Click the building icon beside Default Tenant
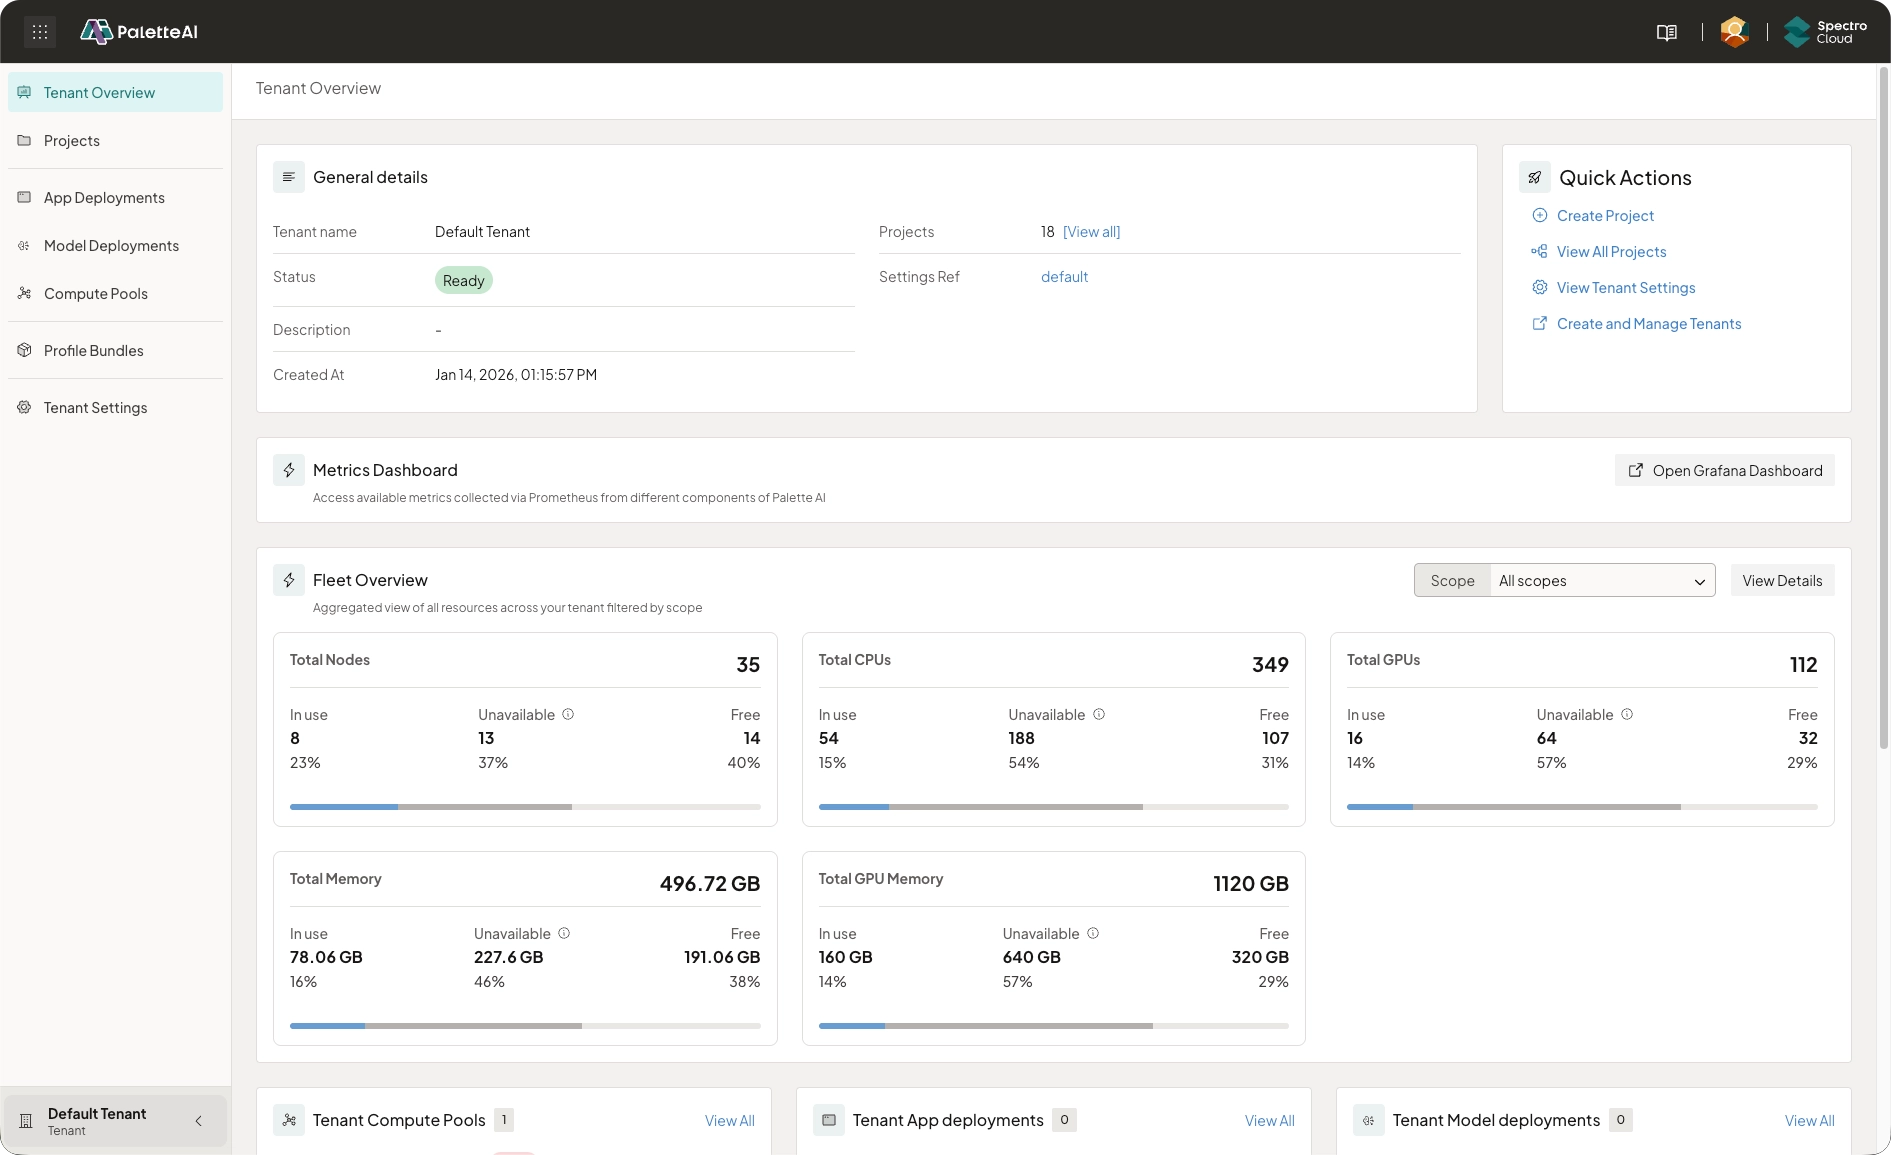The width and height of the screenshot is (1891, 1155). coord(26,1121)
